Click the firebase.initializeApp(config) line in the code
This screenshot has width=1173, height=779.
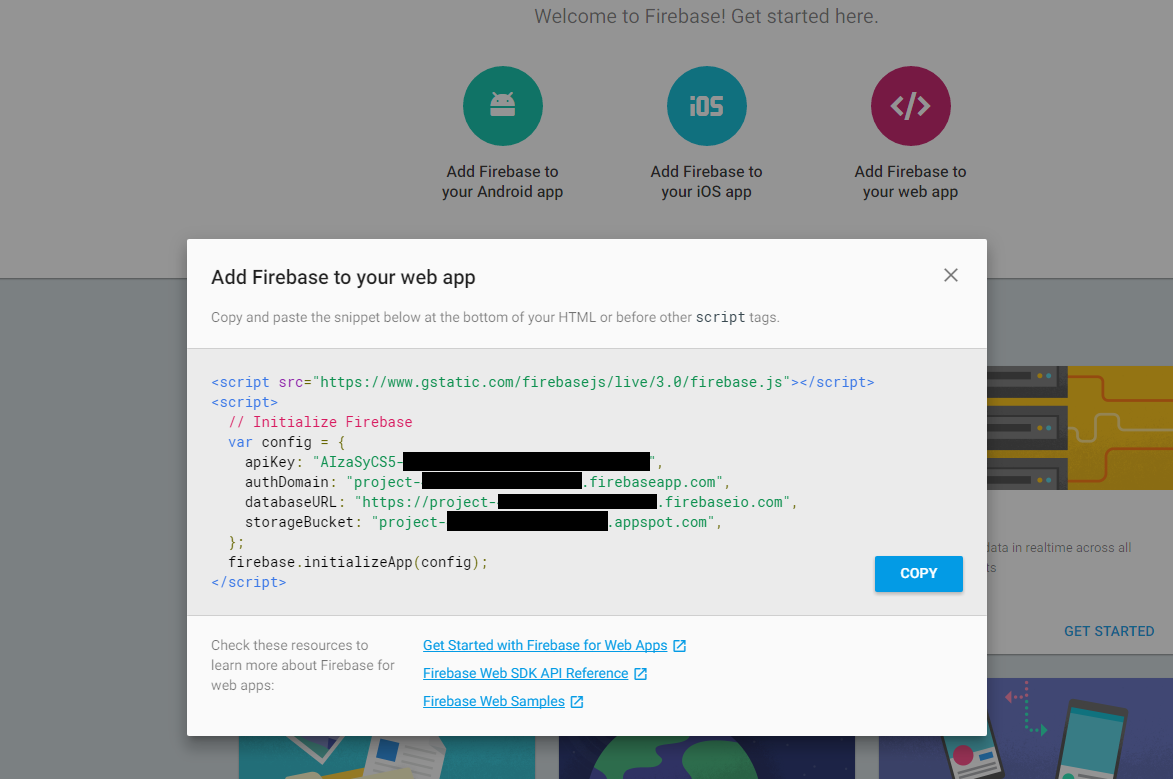point(357,562)
